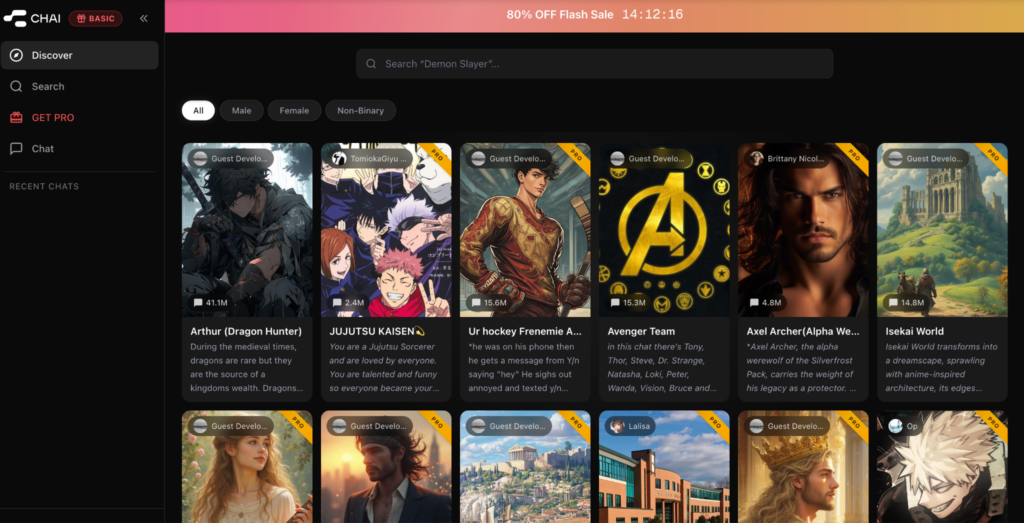Click the Brittany Nicol... creator tag

tap(785, 159)
